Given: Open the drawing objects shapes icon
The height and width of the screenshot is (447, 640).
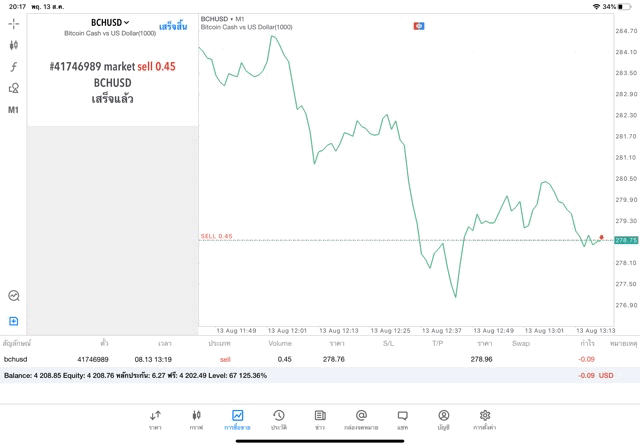Looking at the screenshot, I should coord(13,88).
